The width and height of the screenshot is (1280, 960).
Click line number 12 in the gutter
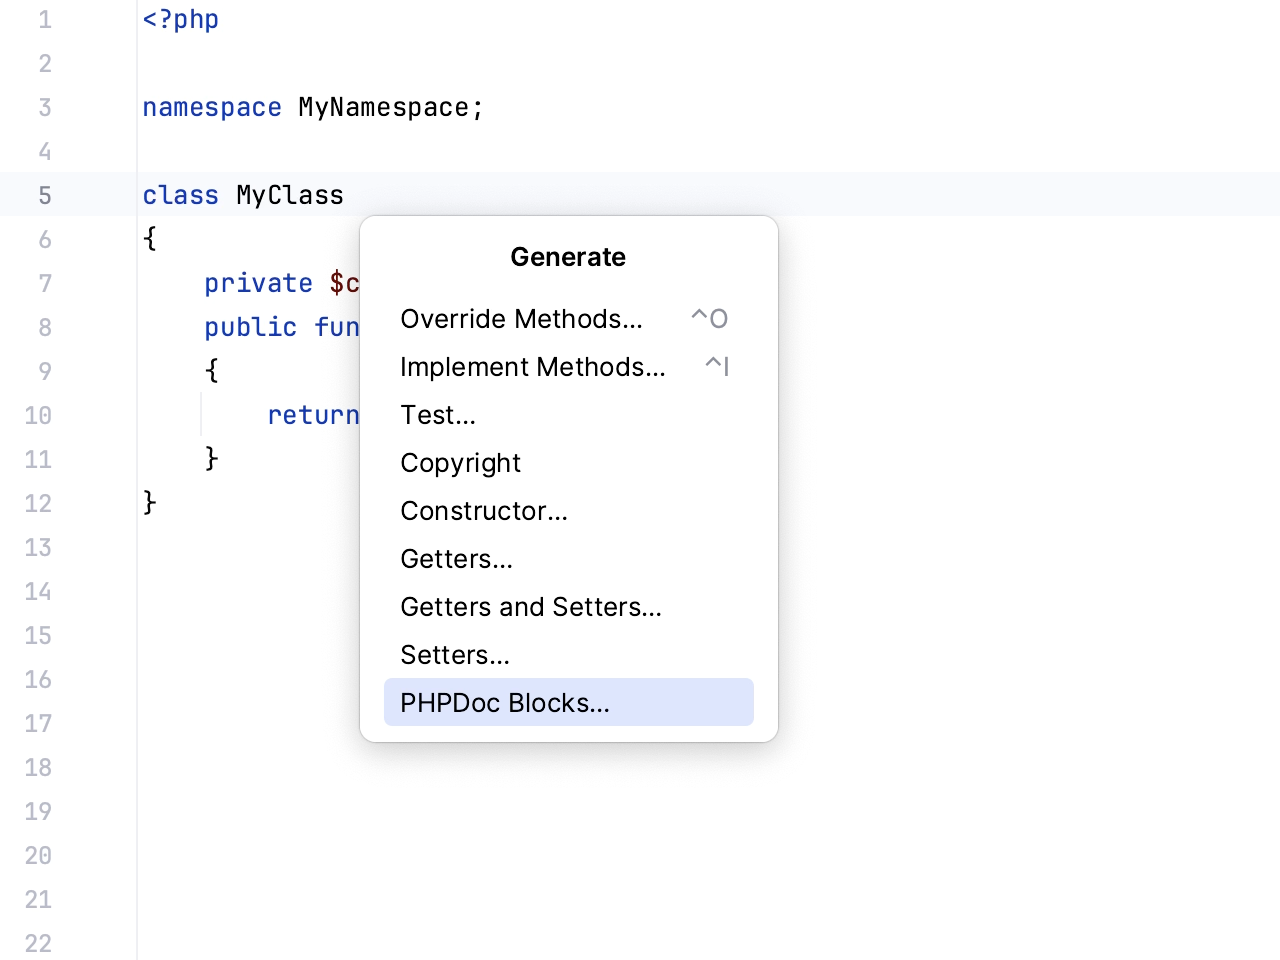point(37,503)
